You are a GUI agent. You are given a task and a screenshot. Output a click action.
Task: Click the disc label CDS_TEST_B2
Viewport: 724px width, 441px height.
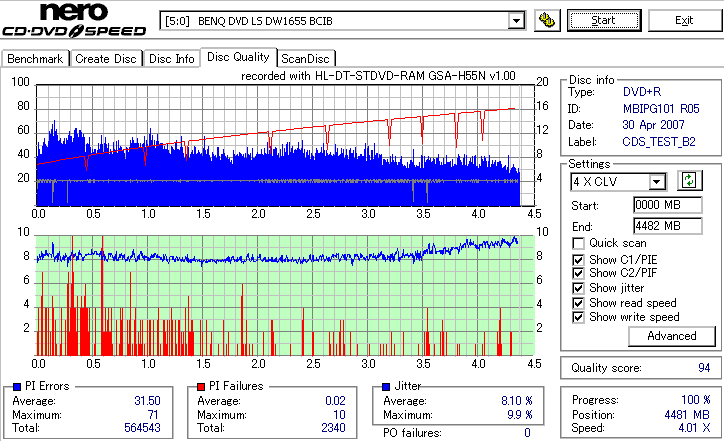pos(659,142)
